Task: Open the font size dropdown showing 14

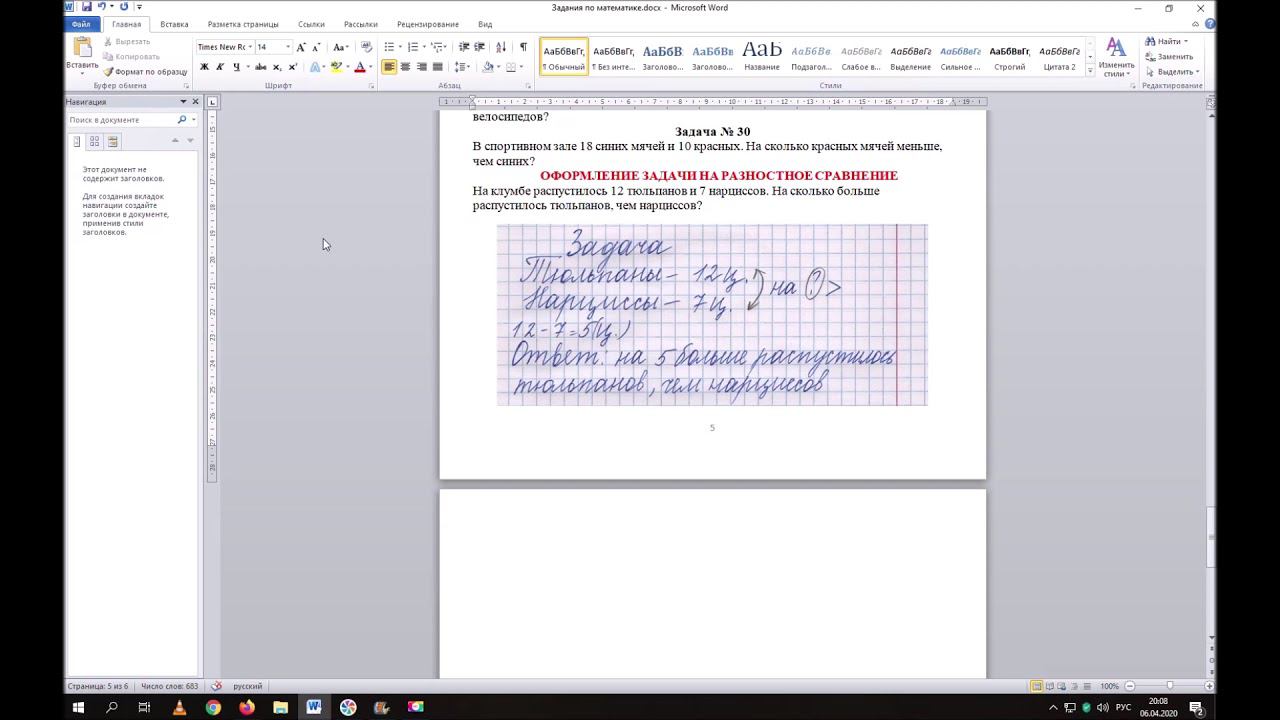Action: click(x=288, y=47)
